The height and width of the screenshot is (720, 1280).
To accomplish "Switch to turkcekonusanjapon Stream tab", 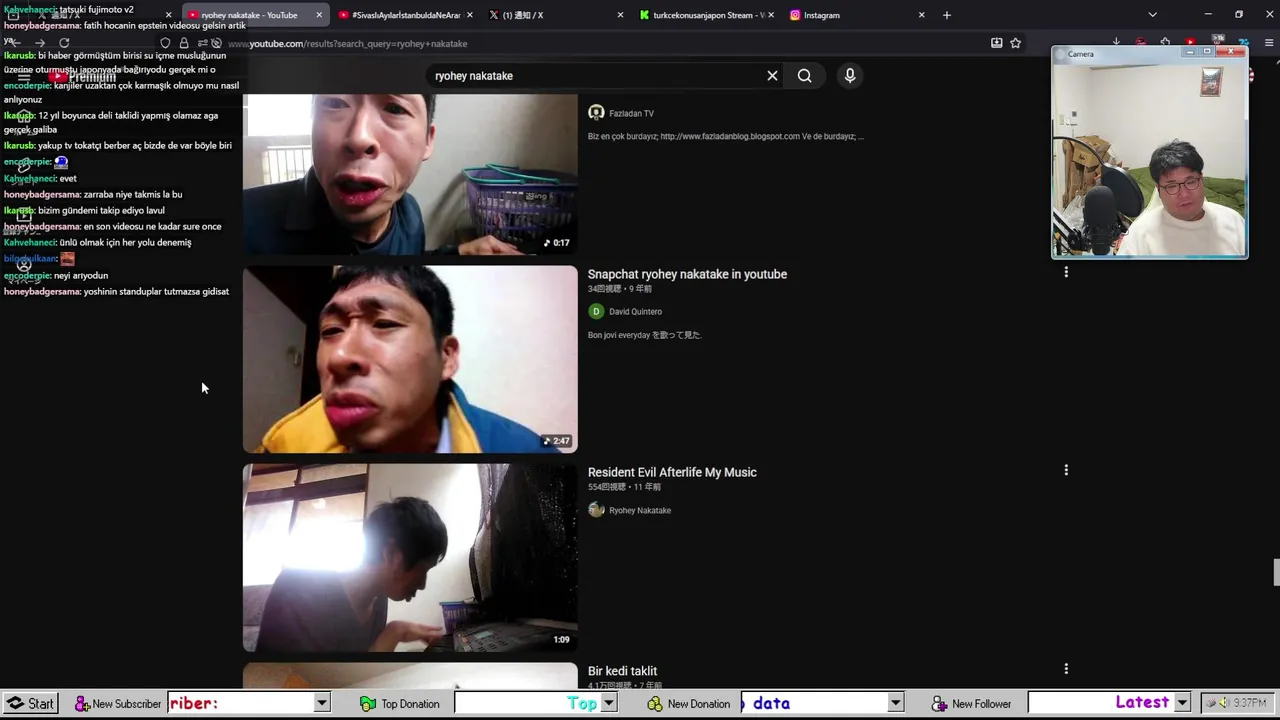I will pos(705,15).
